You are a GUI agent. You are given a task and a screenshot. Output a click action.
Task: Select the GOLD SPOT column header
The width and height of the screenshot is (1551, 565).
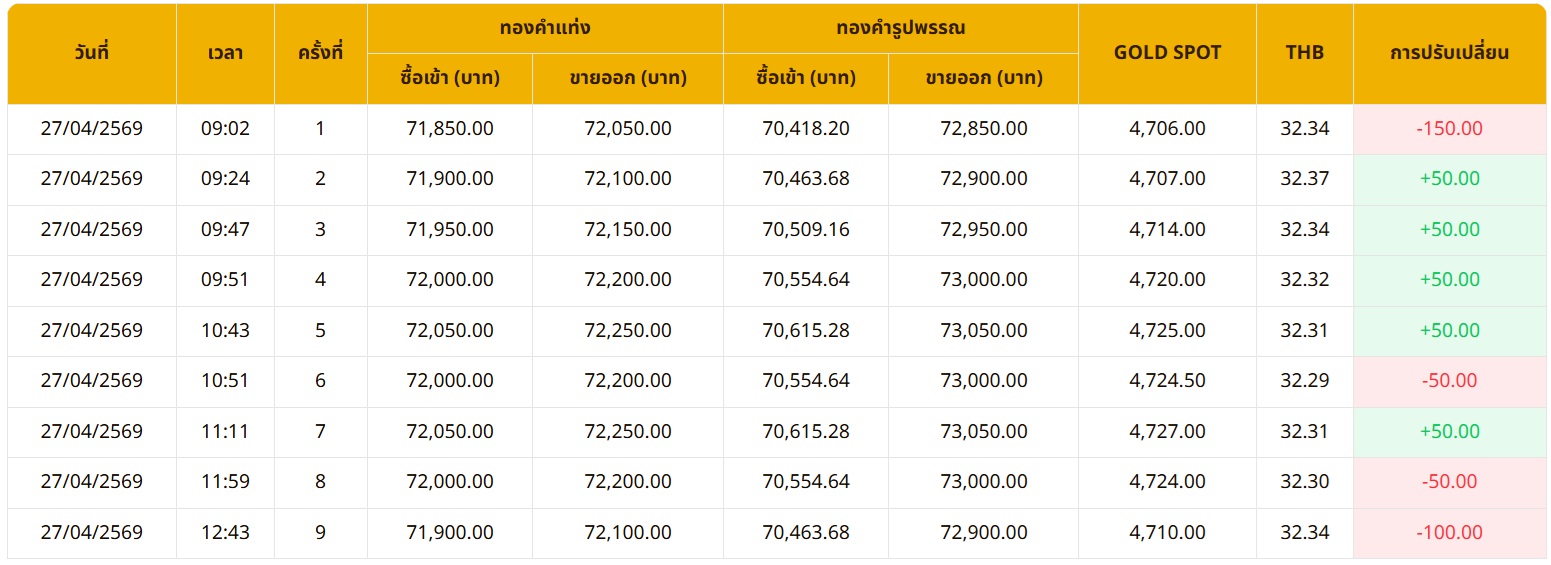tap(1167, 53)
